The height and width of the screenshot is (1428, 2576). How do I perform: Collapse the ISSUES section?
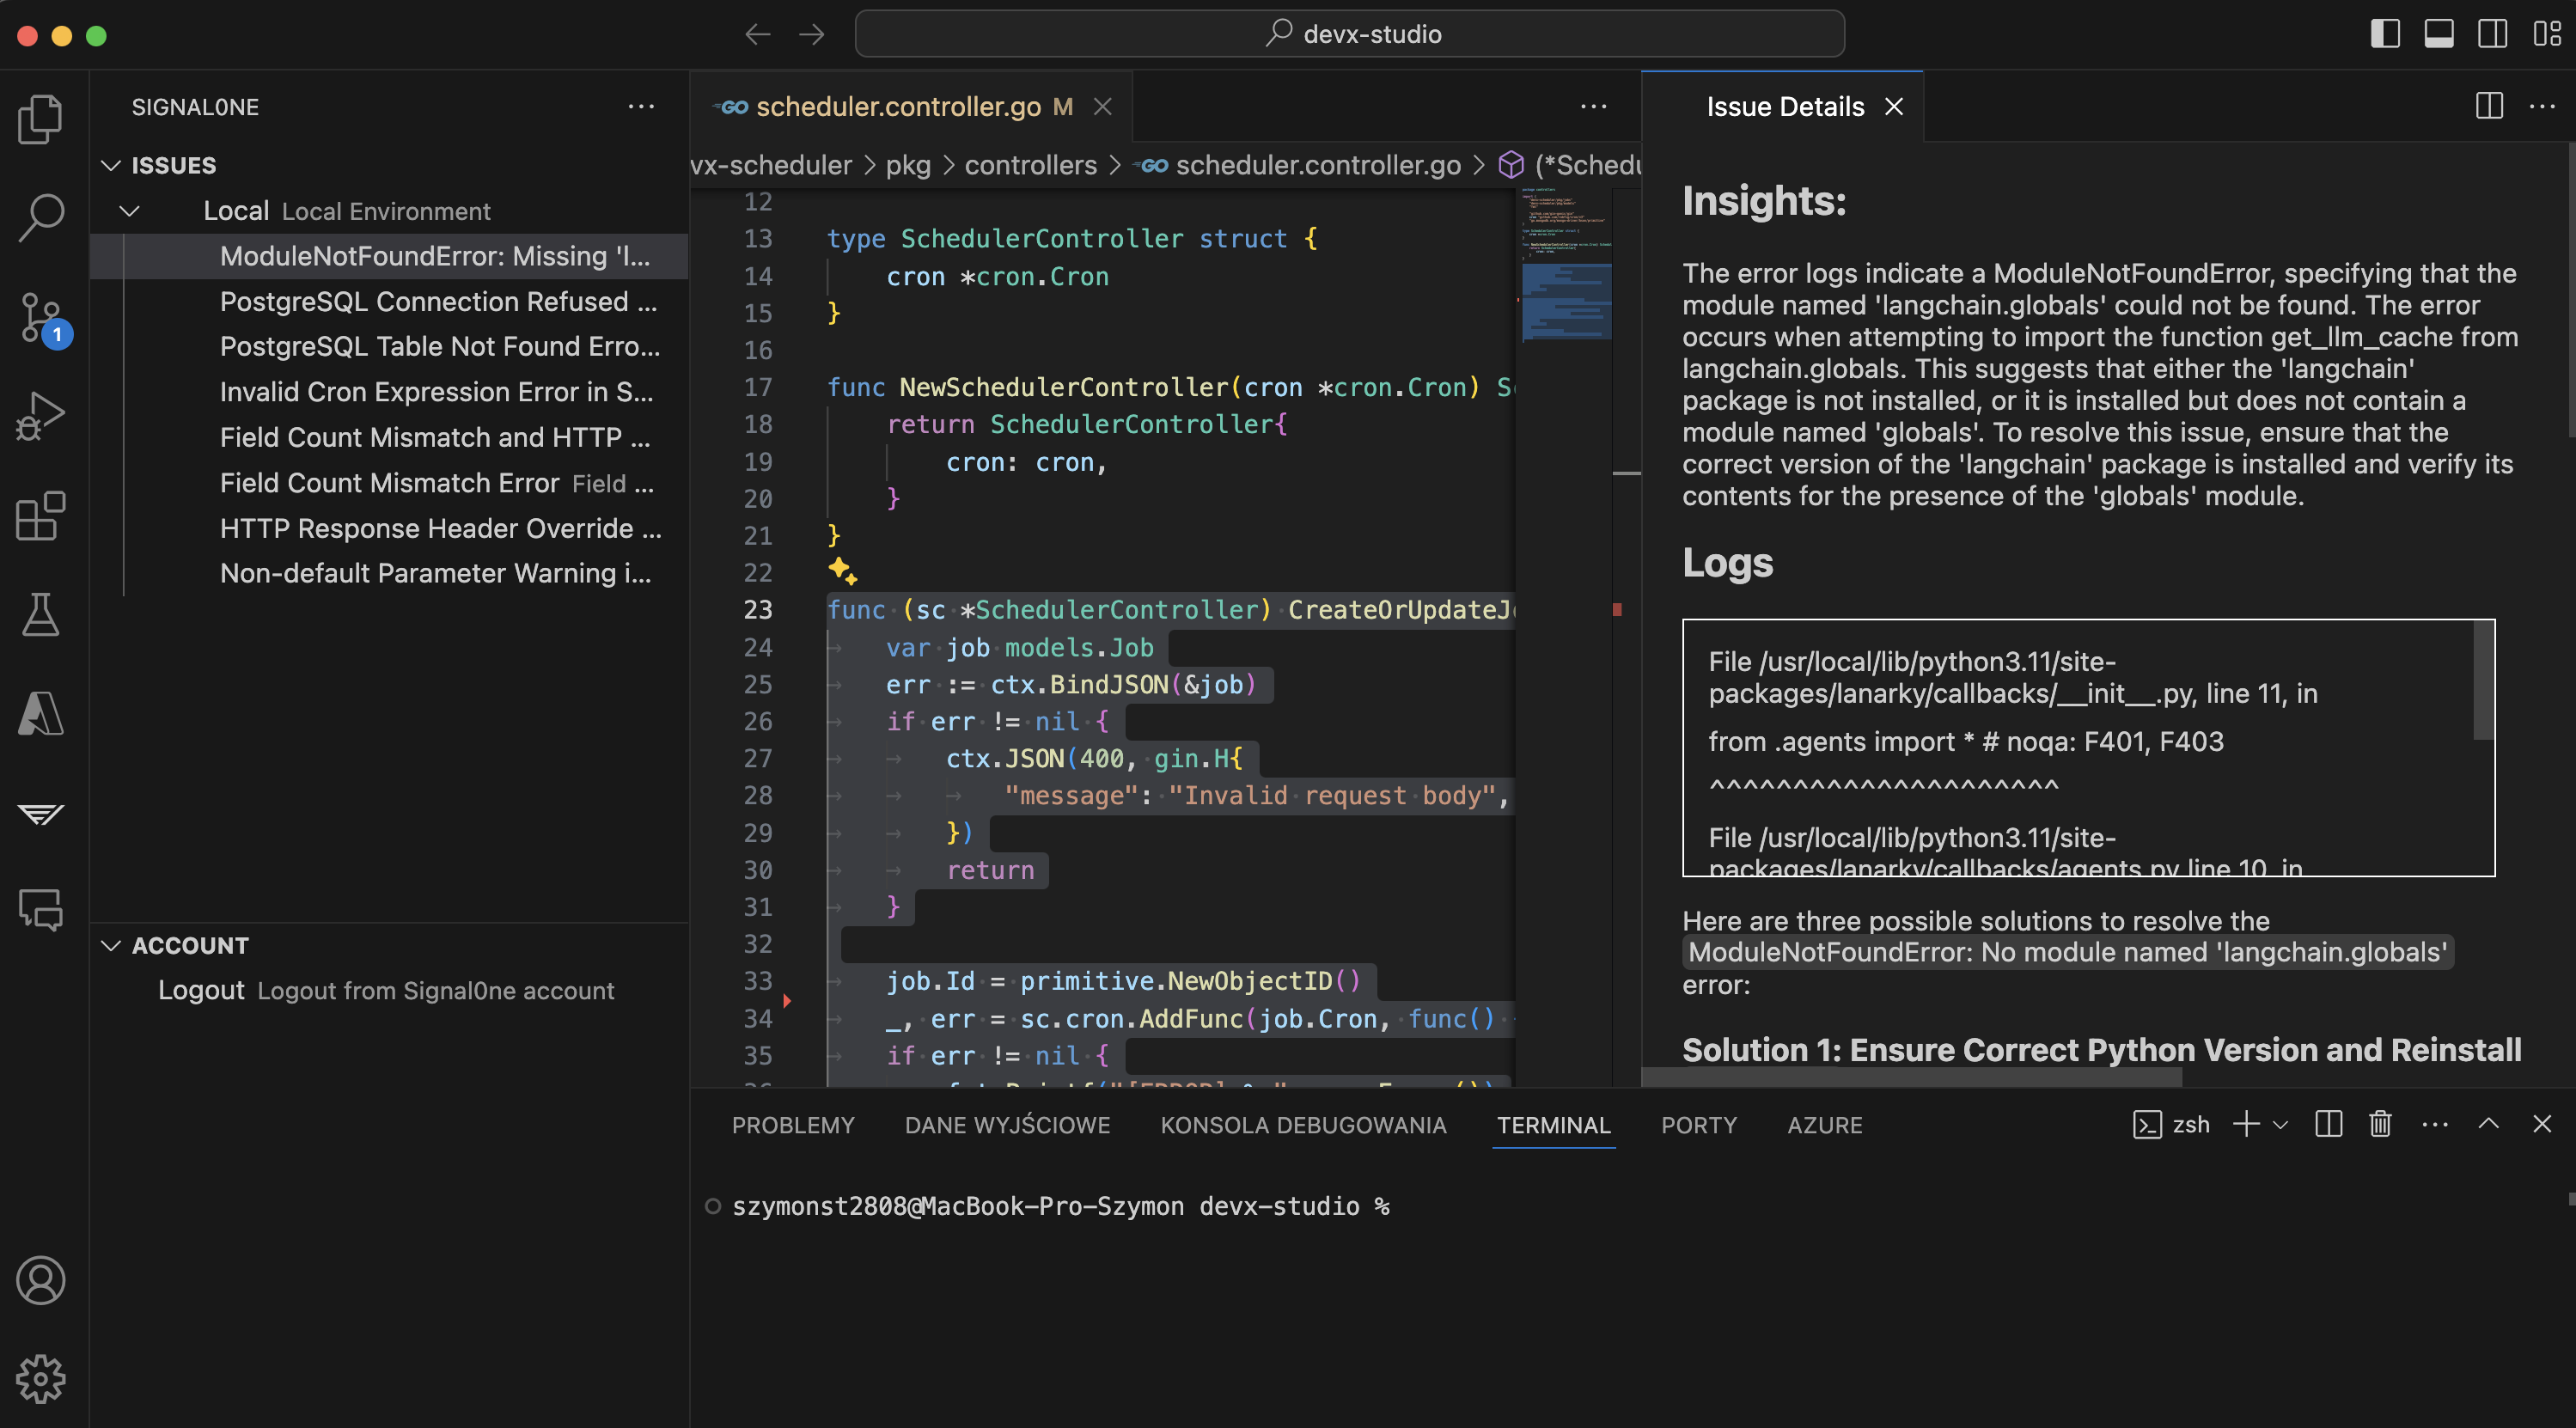111,165
